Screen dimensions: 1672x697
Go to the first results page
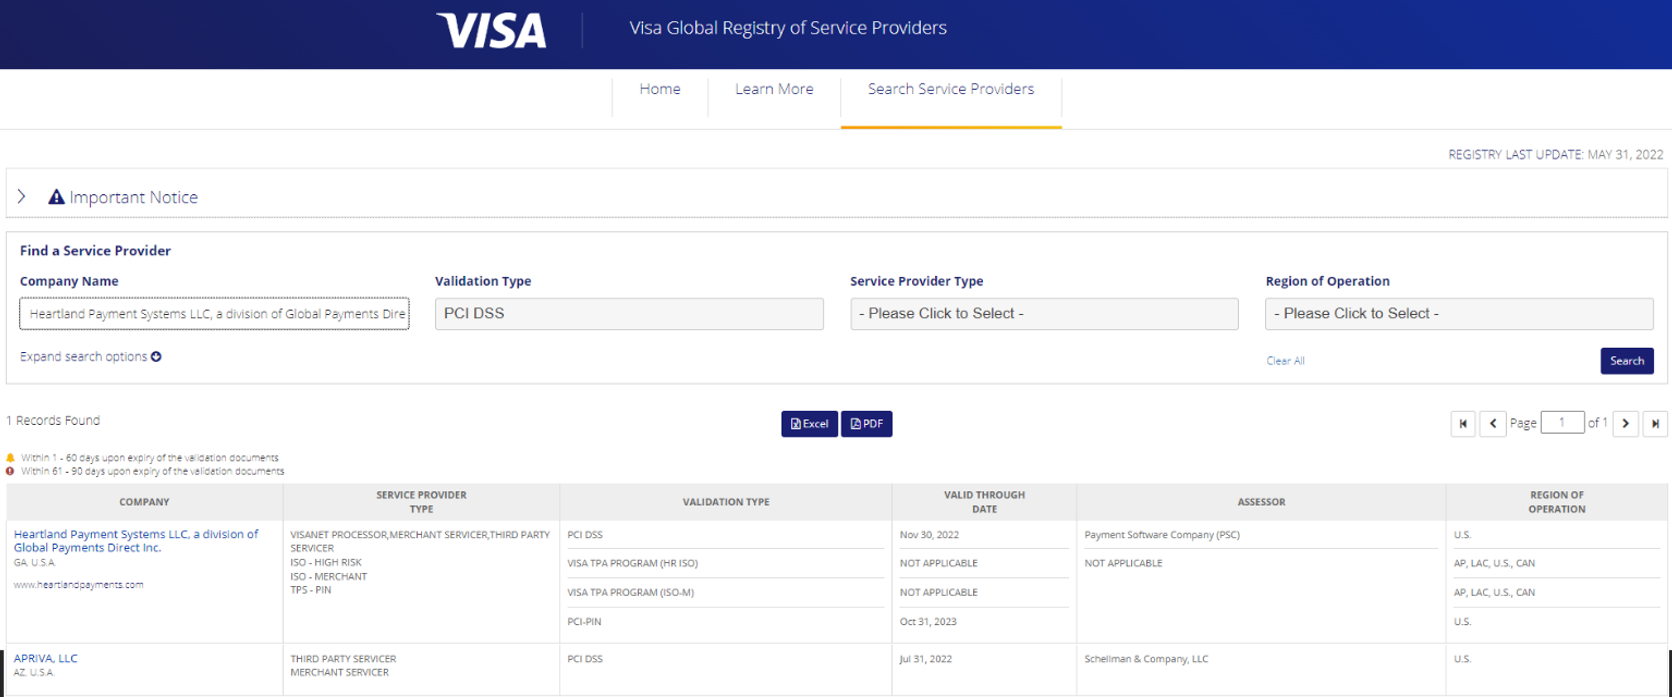pos(1463,424)
